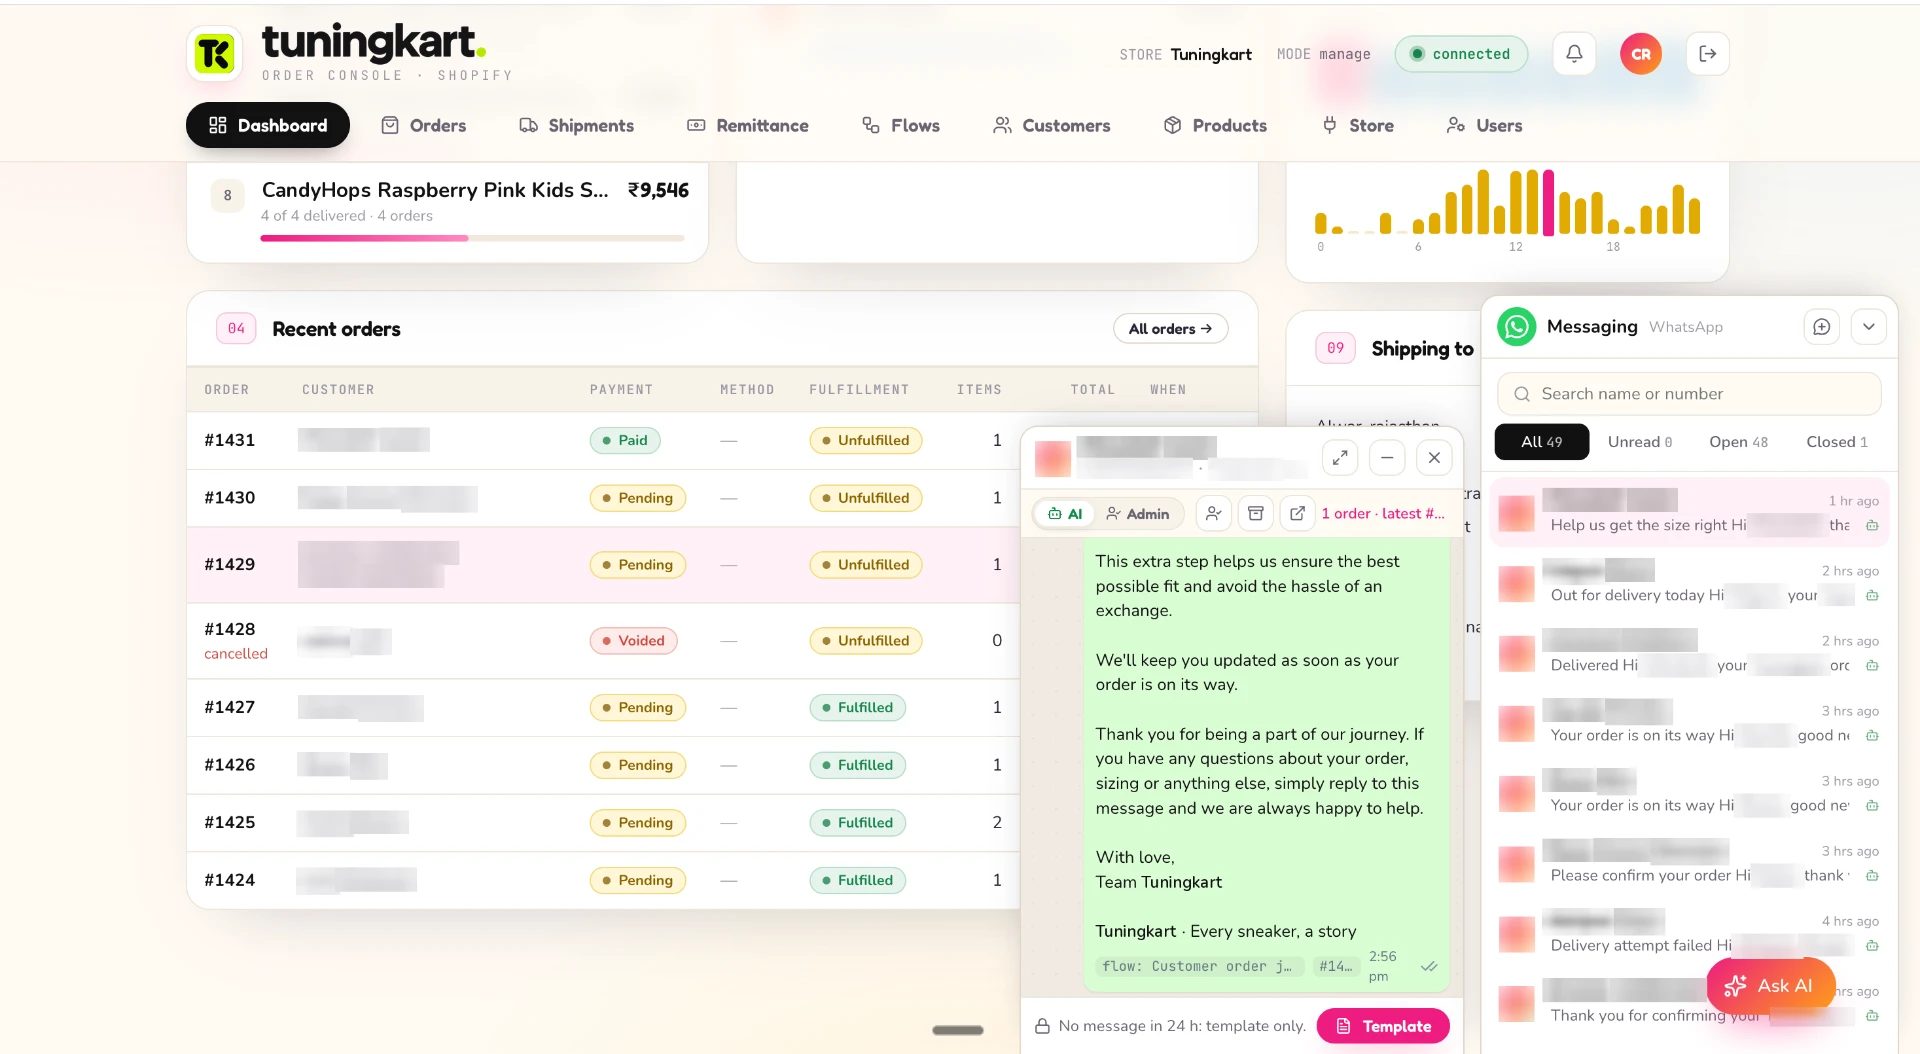This screenshot has height=1054, width=1920.
Task: Click the All orders button
Action: point(1170,329)
